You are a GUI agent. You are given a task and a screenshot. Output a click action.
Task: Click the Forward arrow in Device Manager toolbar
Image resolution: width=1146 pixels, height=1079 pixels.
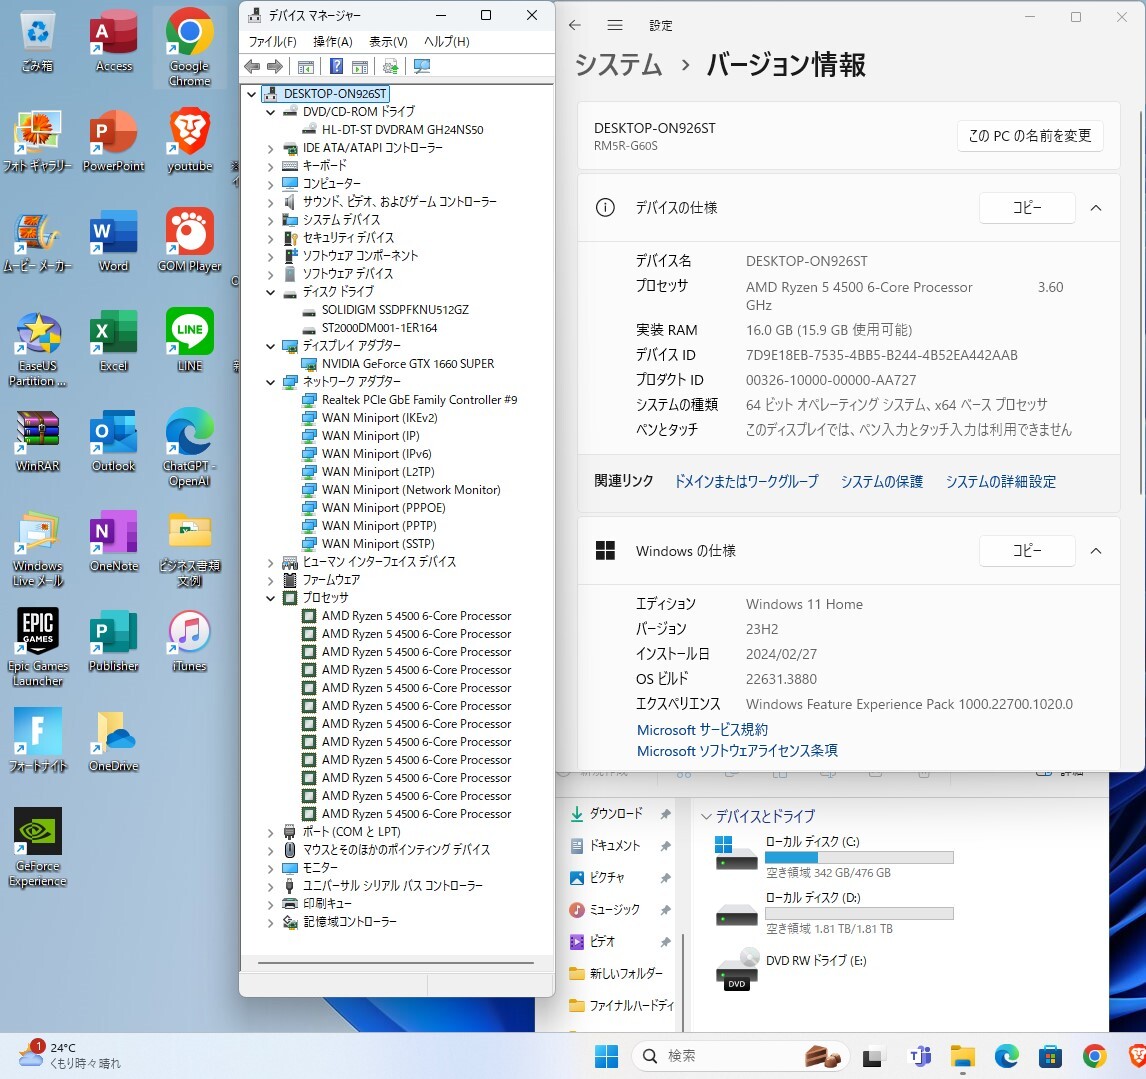click(275, 67)
